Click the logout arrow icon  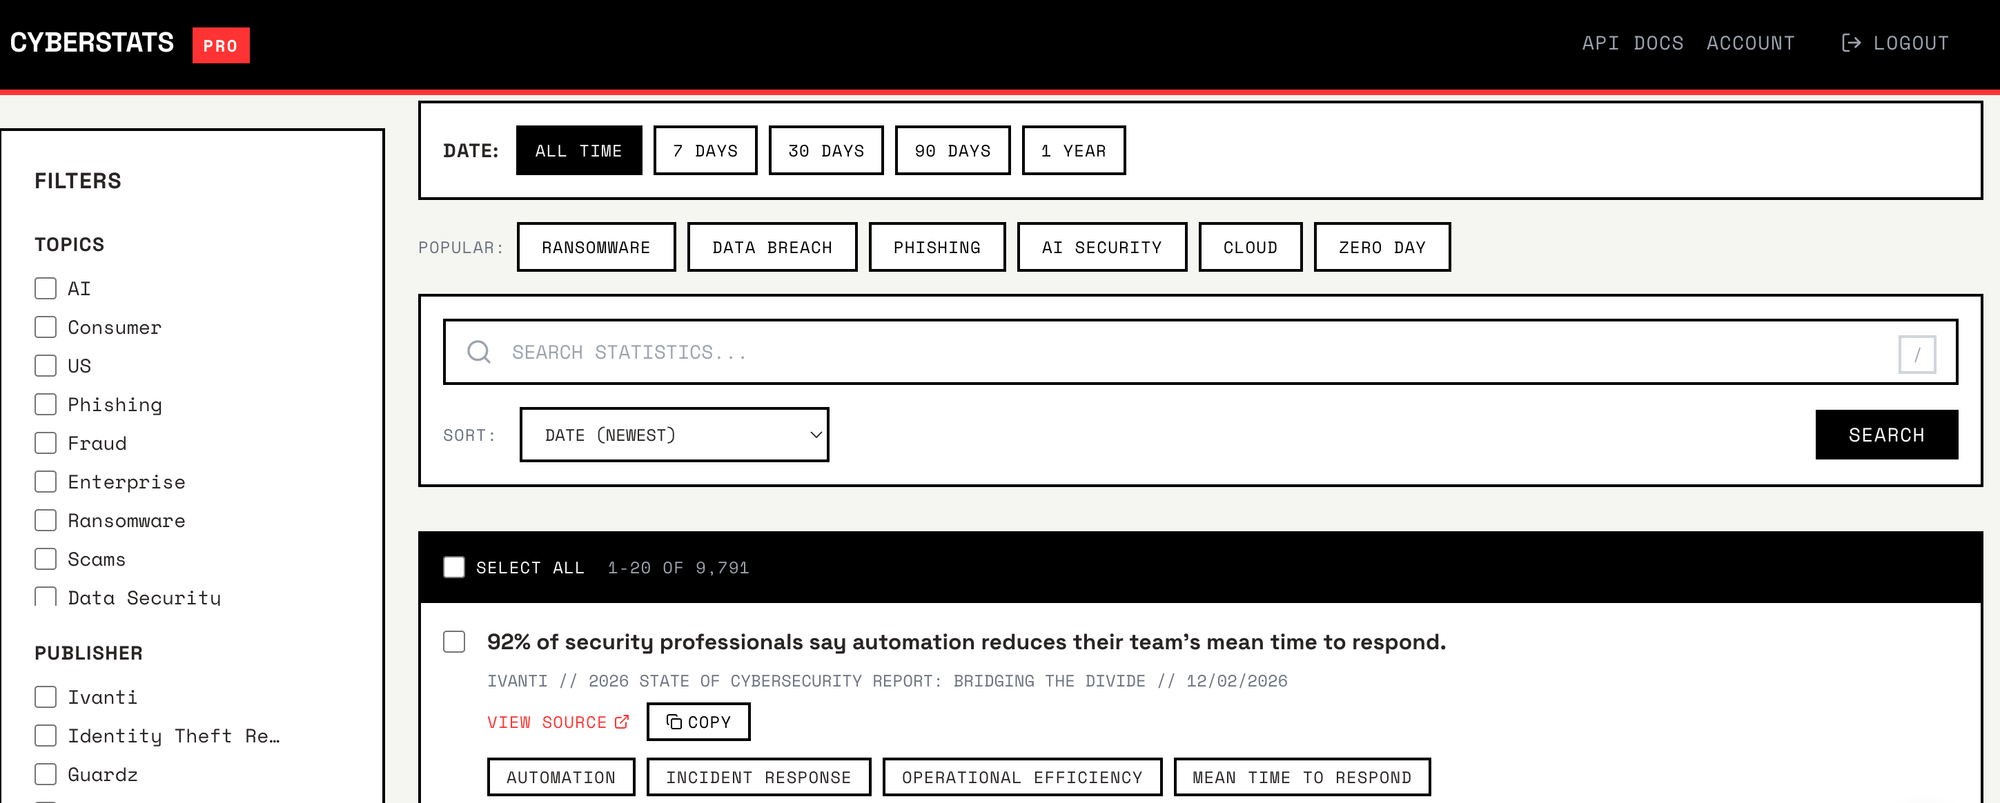(x=1851, y=43)
